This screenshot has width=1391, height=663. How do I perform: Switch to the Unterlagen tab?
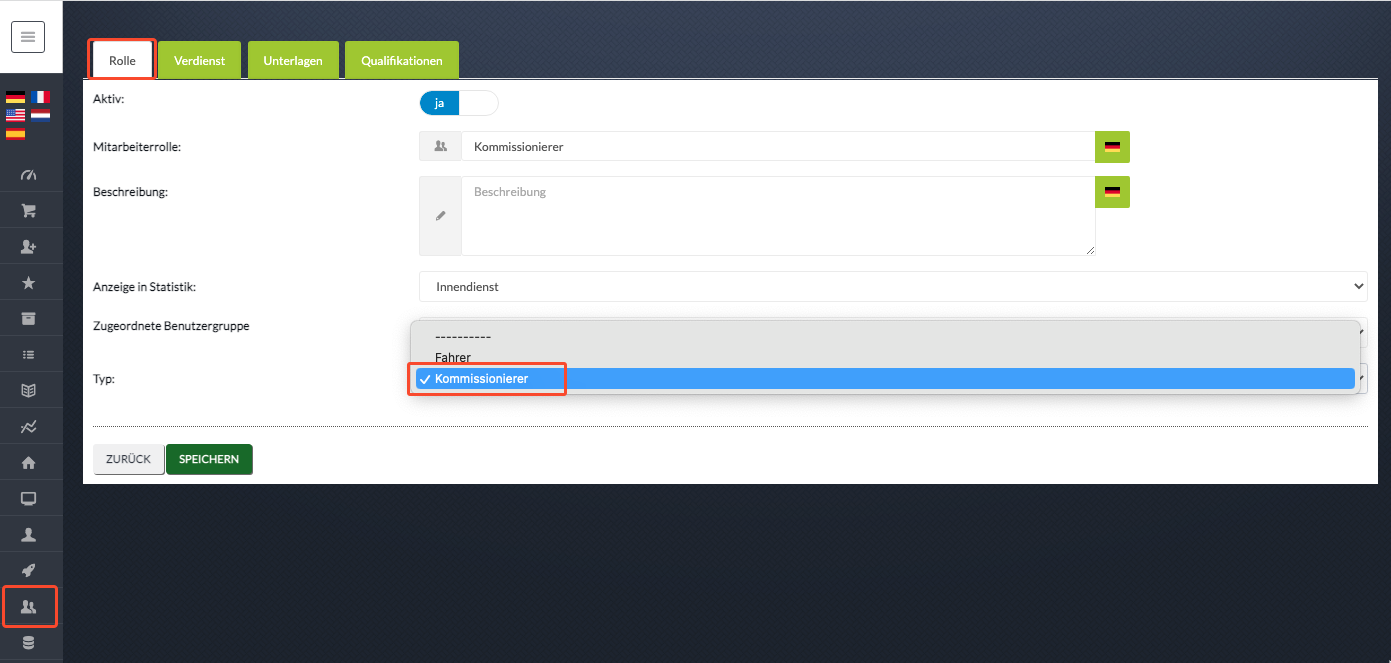pos(293,61)
